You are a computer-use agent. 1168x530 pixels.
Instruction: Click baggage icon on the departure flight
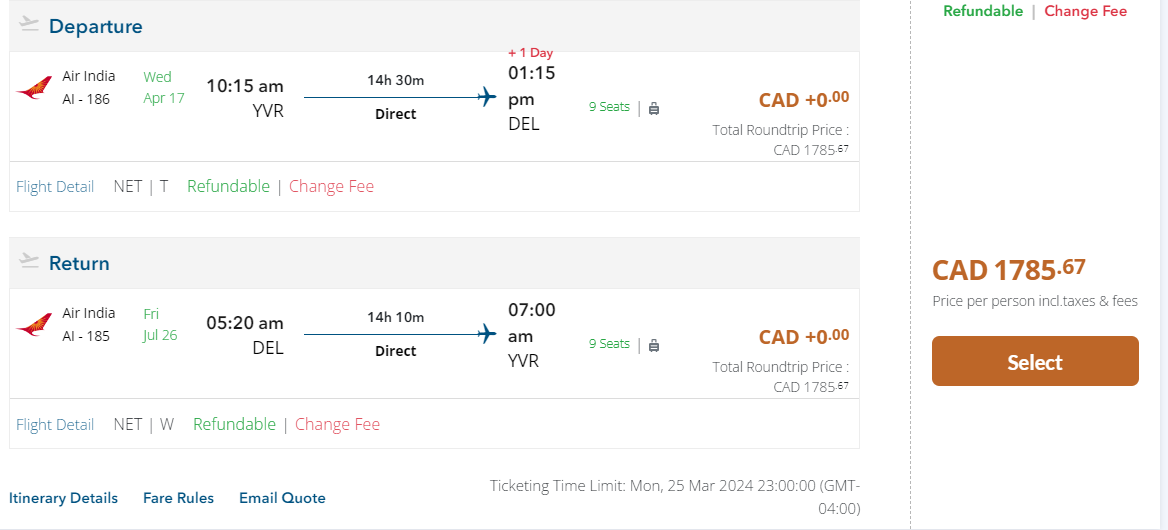(x=654, y=108)
